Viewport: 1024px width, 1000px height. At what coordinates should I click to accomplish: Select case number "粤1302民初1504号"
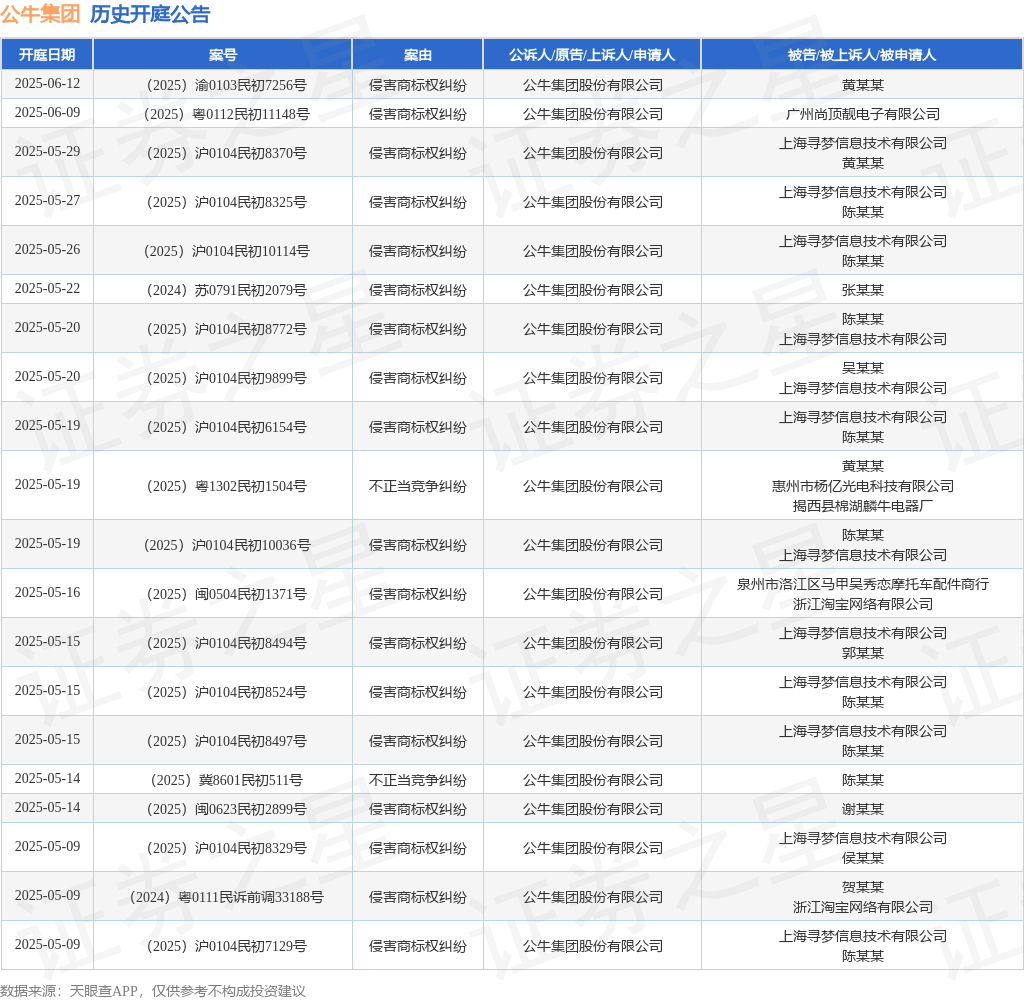(251, 486)
